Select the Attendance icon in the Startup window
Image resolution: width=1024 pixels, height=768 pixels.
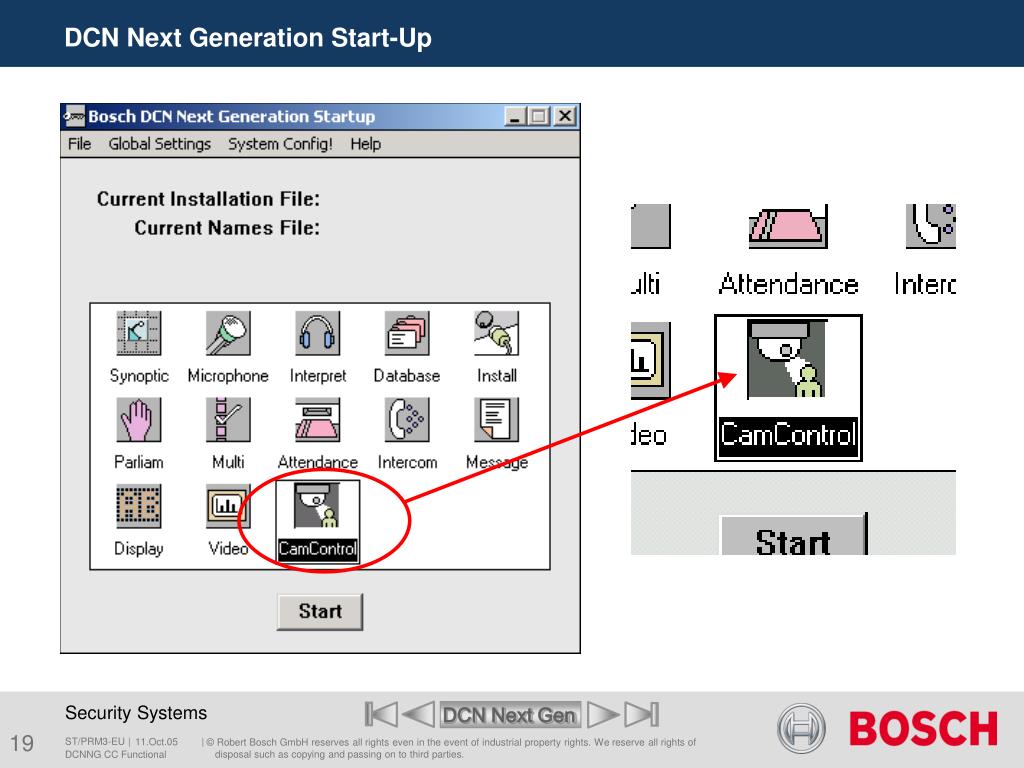(x=317, y=420)
